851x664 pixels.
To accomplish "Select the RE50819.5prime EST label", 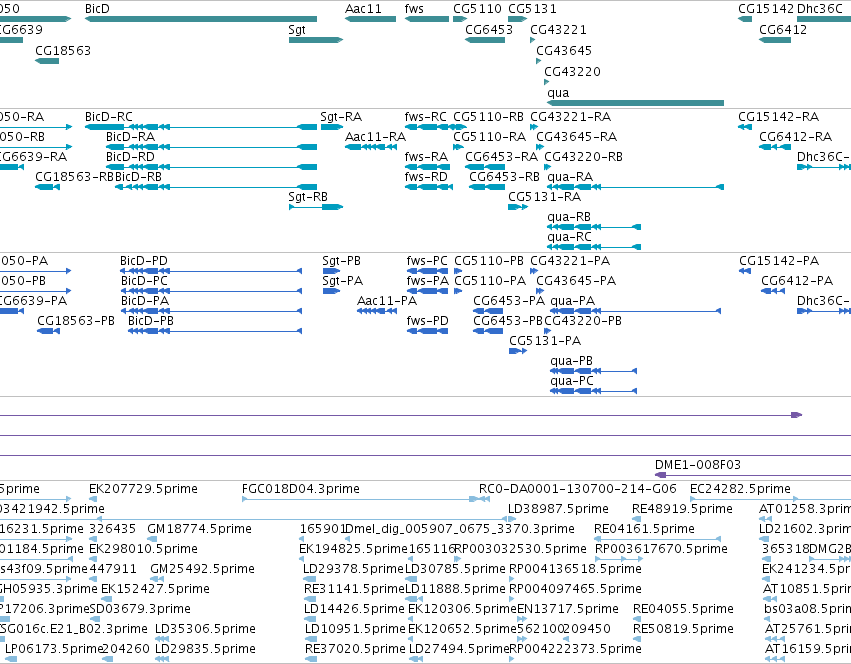I will (x=683, y=629).
